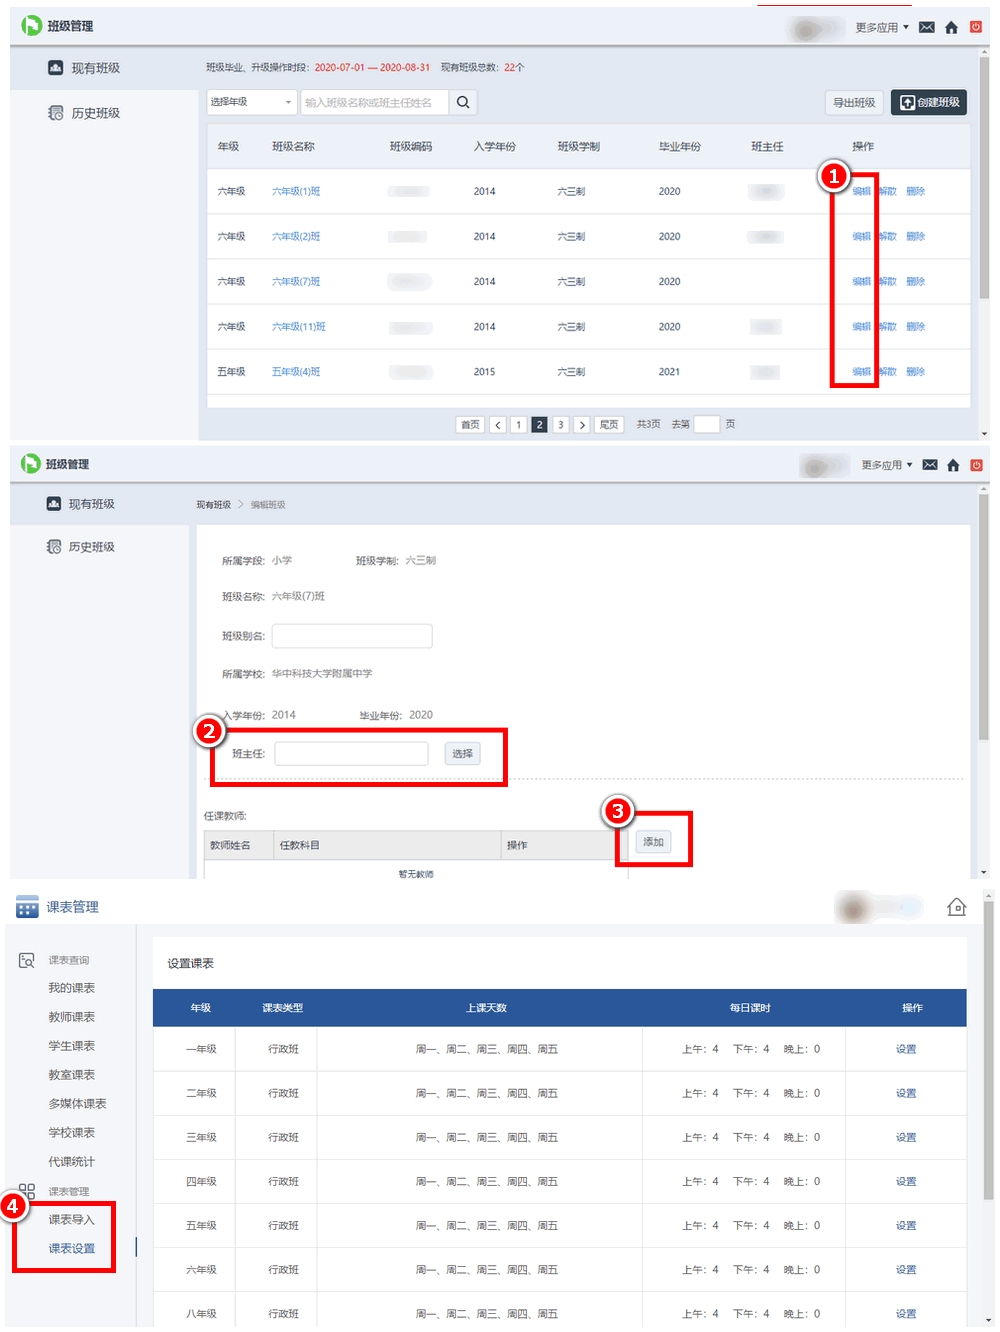The width and height of the screenshot is (1000, 1332).
Task: Click the house icon in 课表管理 header
Action: point(956,907)
